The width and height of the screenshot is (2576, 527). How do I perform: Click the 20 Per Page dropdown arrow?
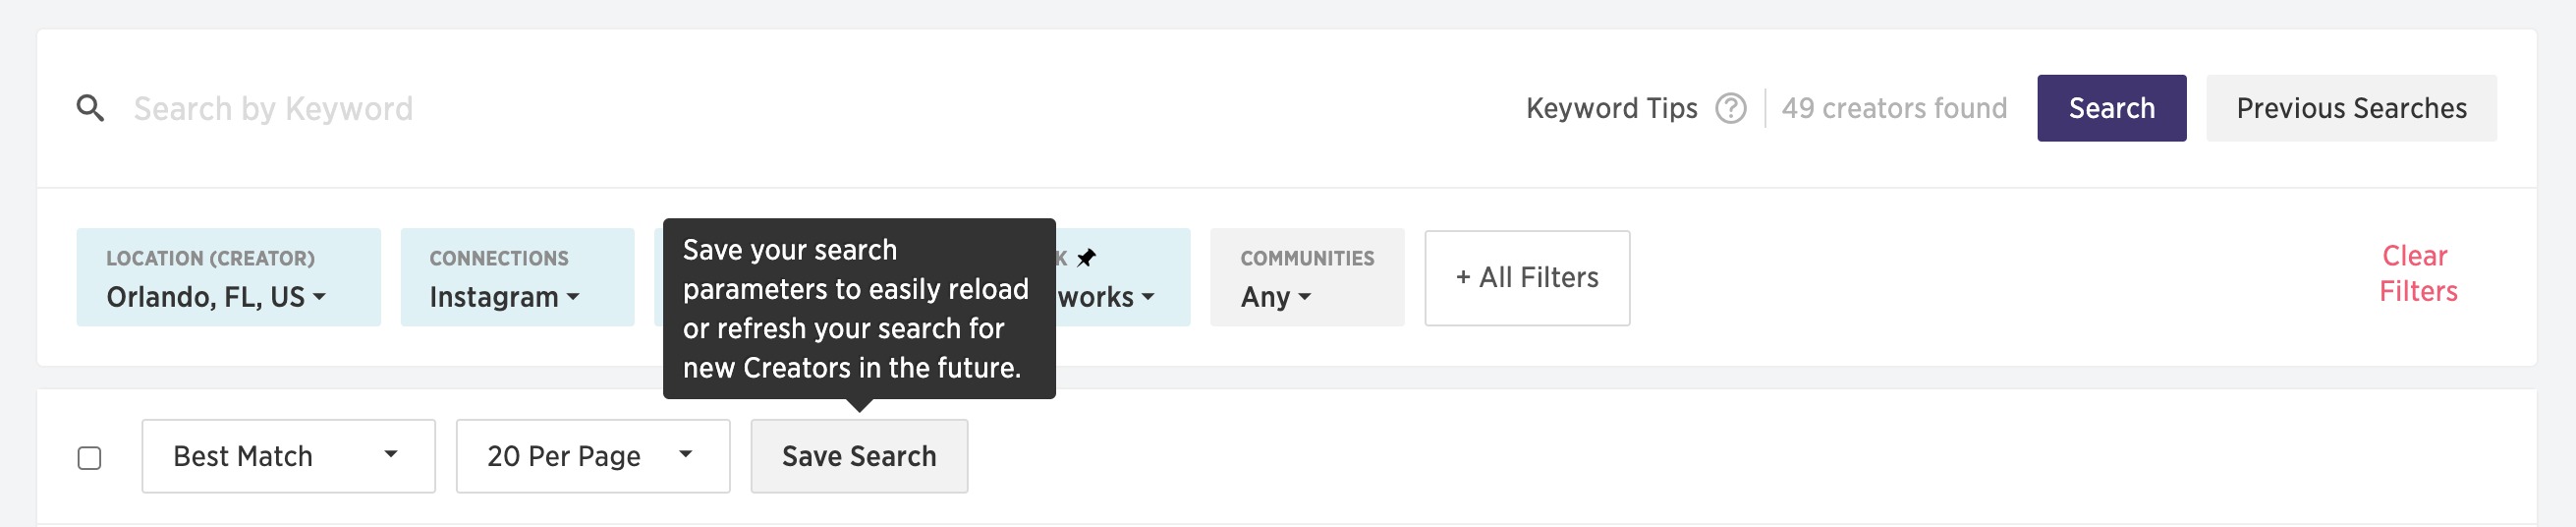coord(685,455)
